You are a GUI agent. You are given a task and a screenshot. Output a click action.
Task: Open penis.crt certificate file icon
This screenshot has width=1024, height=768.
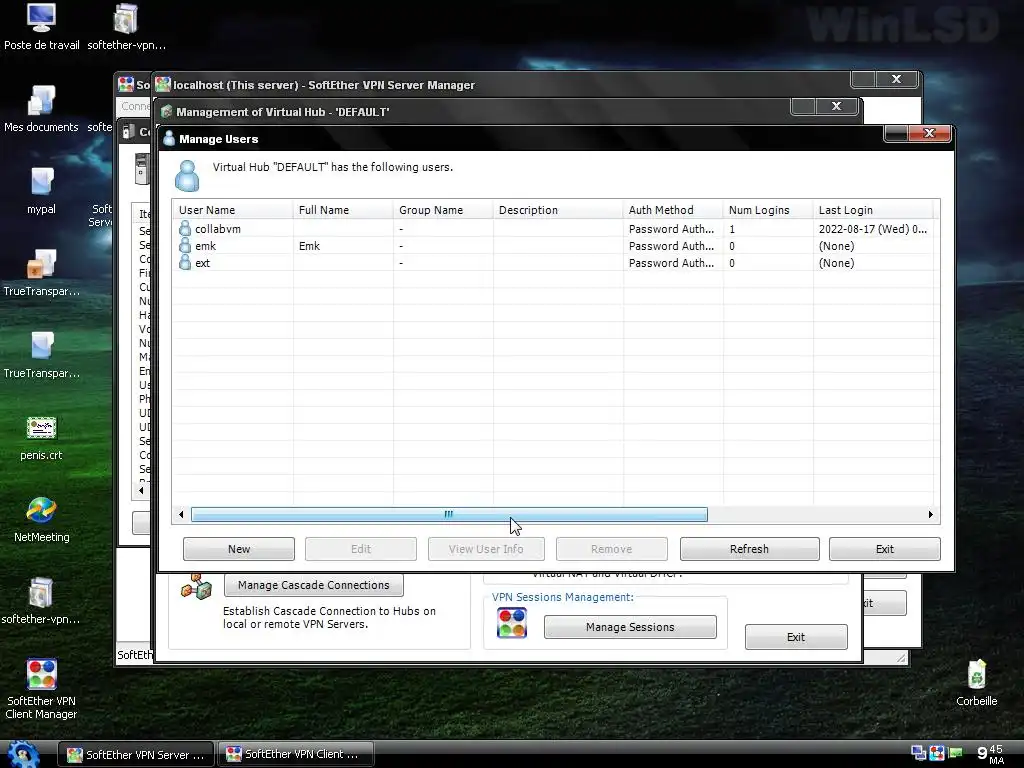tap(41, 438)
